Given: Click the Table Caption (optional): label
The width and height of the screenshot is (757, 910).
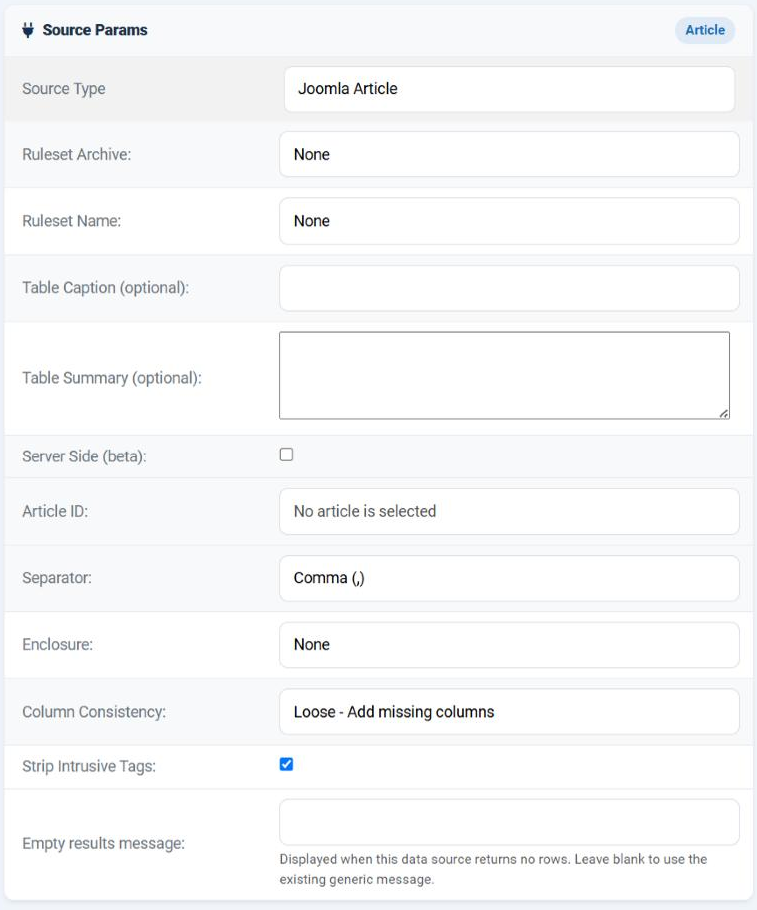Looking at the screenshot, I should point(106,288).
